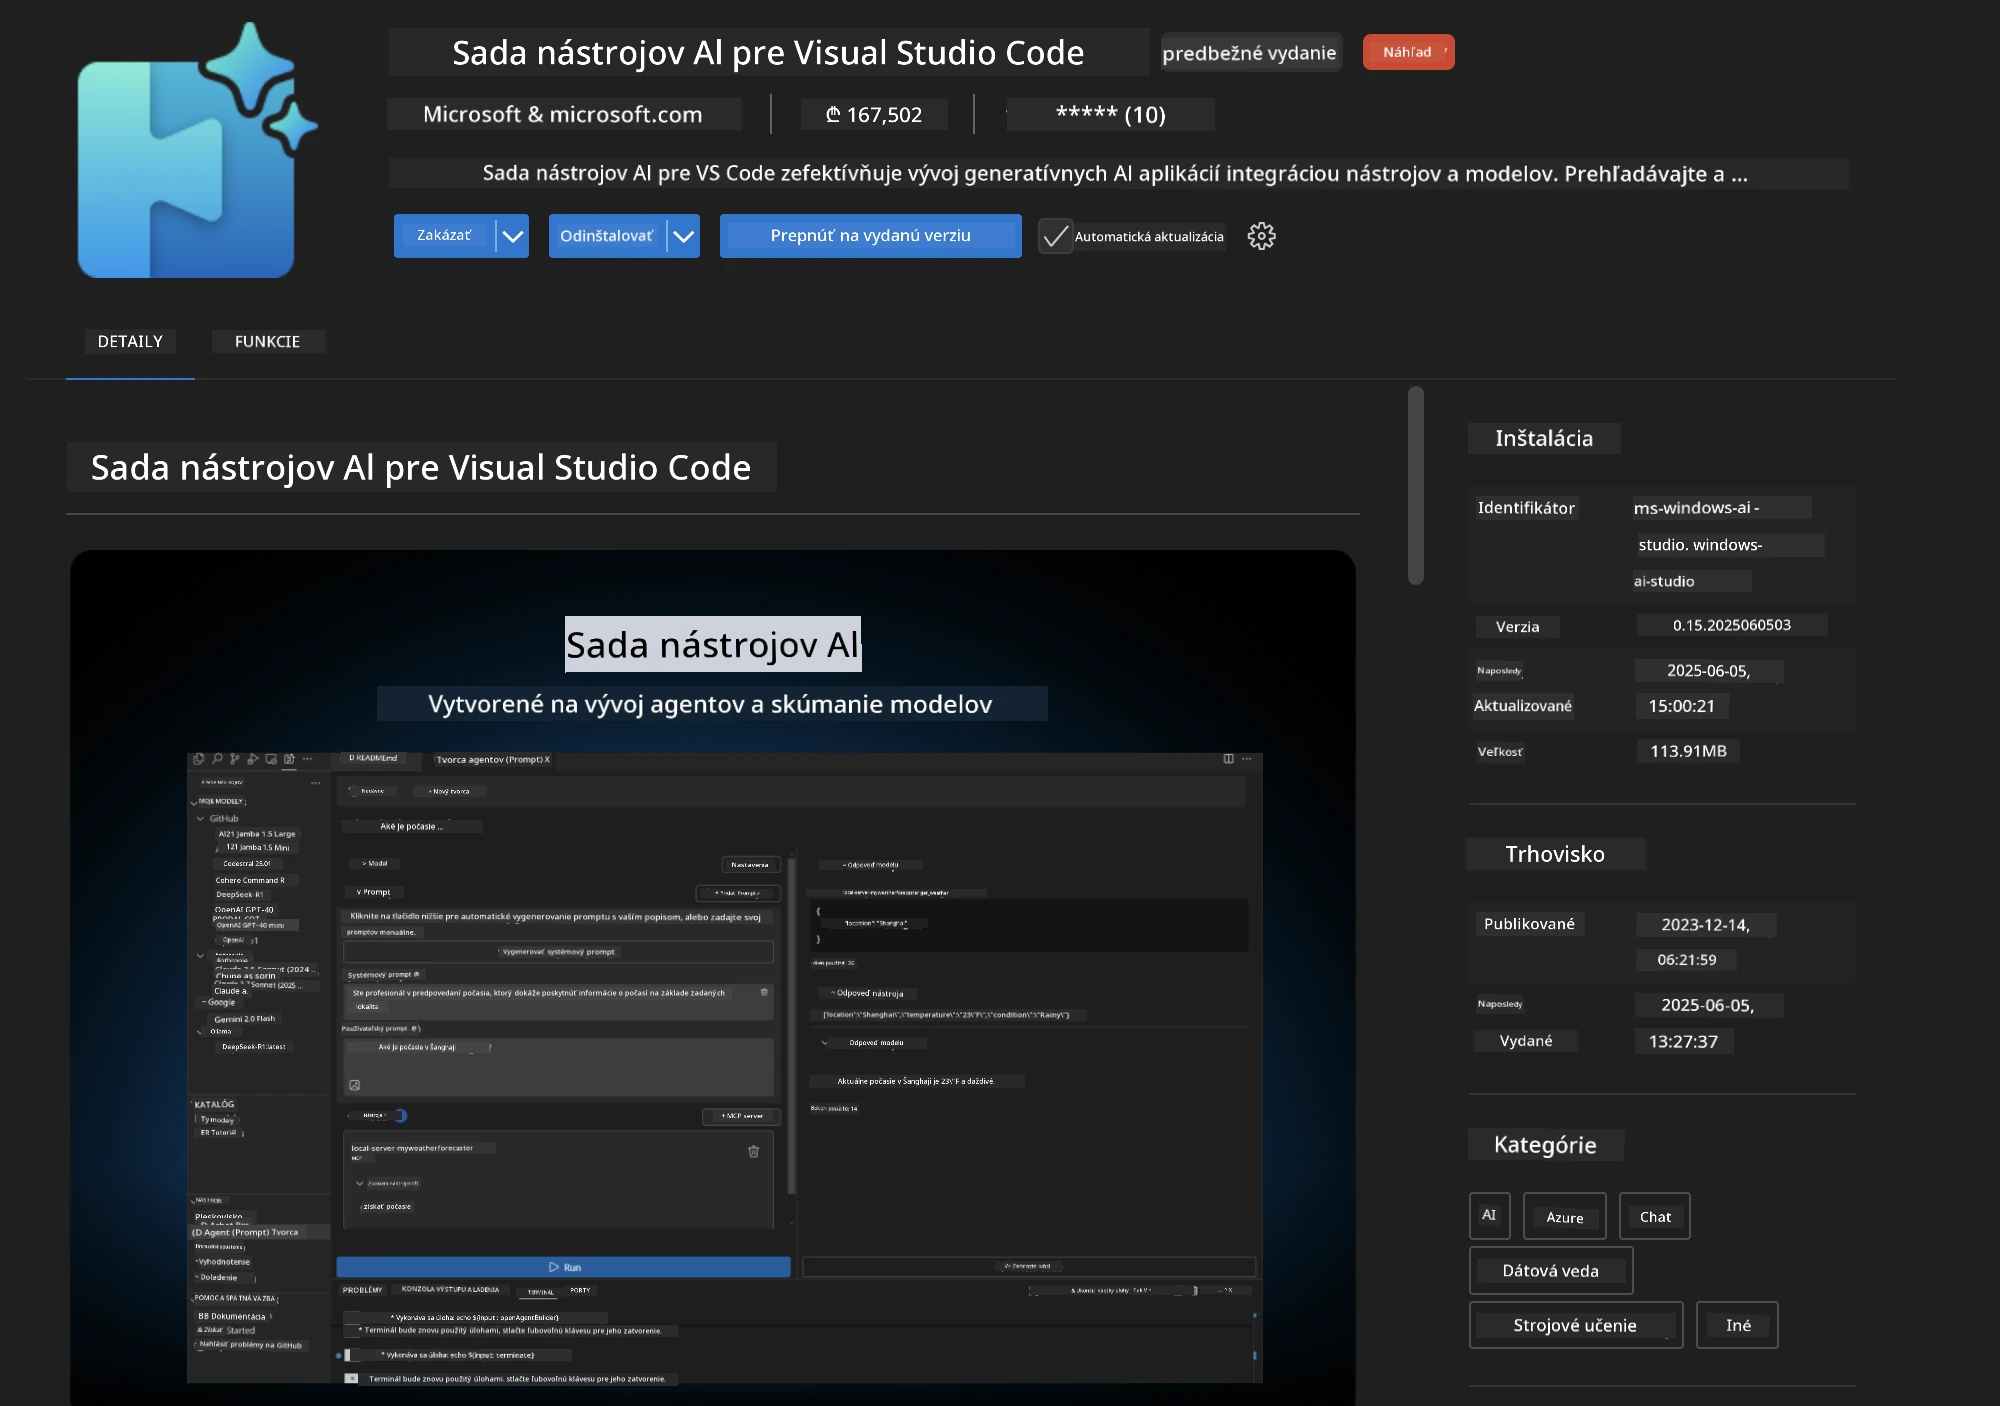2000x1406 pixels.
Task: Collapse the tool list chevron under local-server
Action: pos(360,1183)
